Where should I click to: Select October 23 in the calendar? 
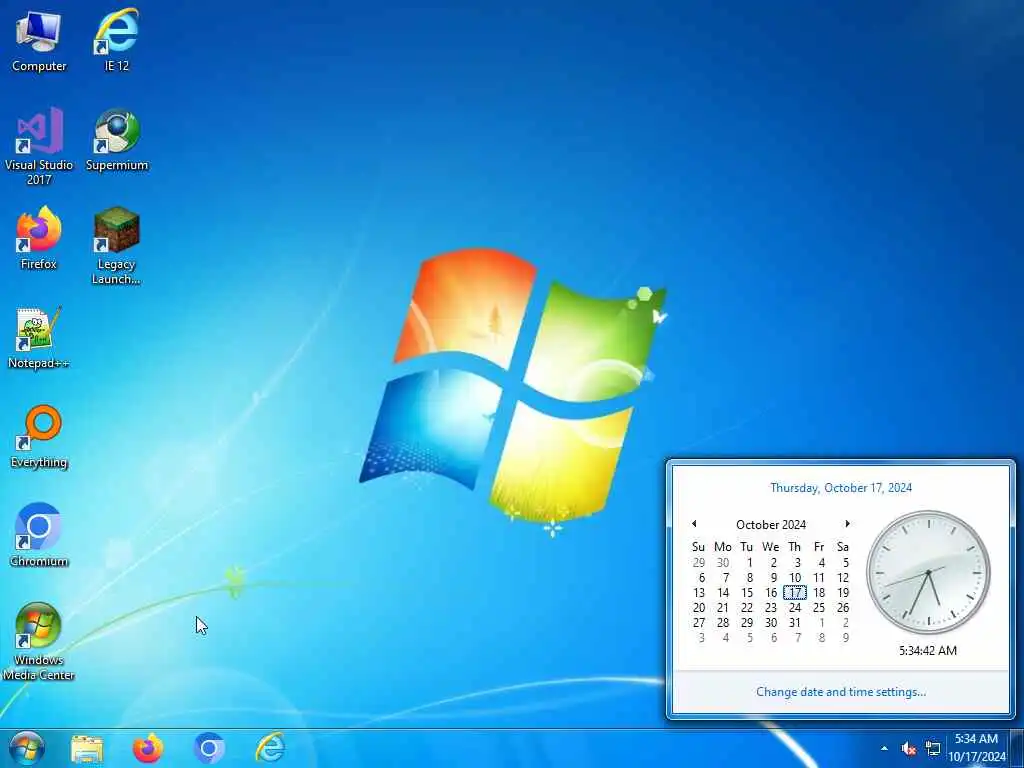(771, 607)
